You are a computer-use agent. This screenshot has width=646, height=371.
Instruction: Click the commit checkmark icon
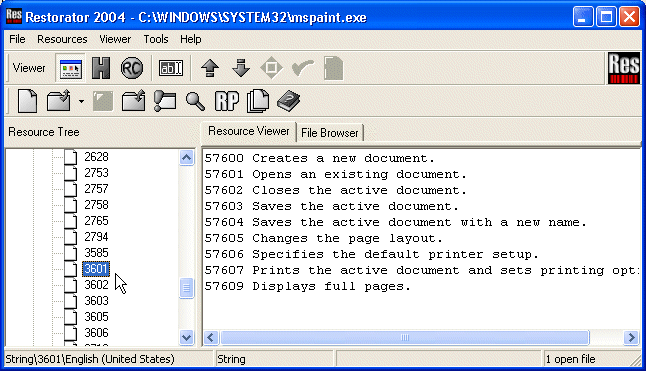302,68
